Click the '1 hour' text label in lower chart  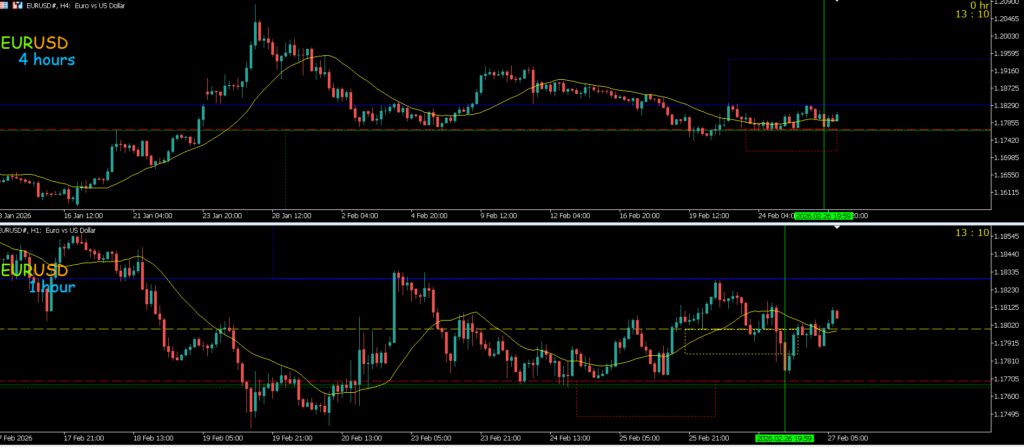(50, 287)
